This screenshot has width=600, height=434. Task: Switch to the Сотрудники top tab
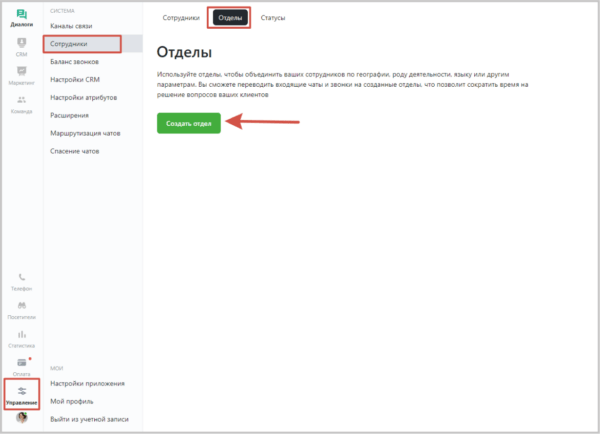pos(181,18)
